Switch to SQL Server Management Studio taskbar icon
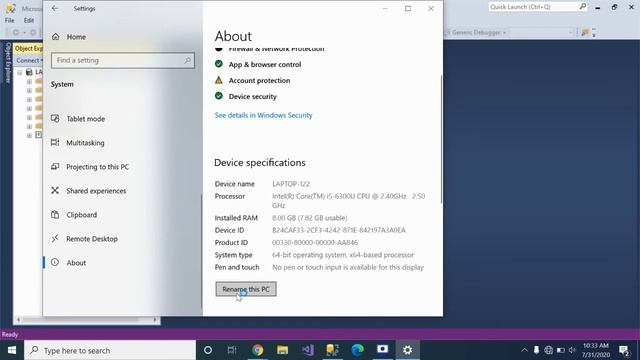Image resolution: width=640 pixels, height=360 pixels. pos(333,350)
